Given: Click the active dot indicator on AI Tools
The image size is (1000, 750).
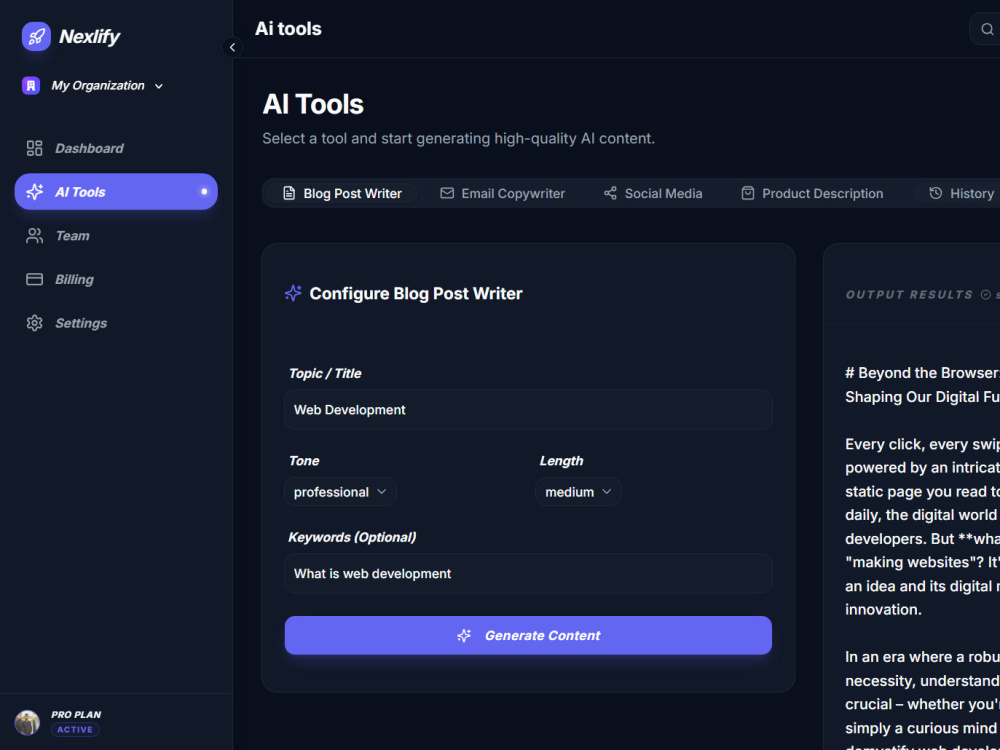Looking at the screenshot, I should [x=204, y=191].
